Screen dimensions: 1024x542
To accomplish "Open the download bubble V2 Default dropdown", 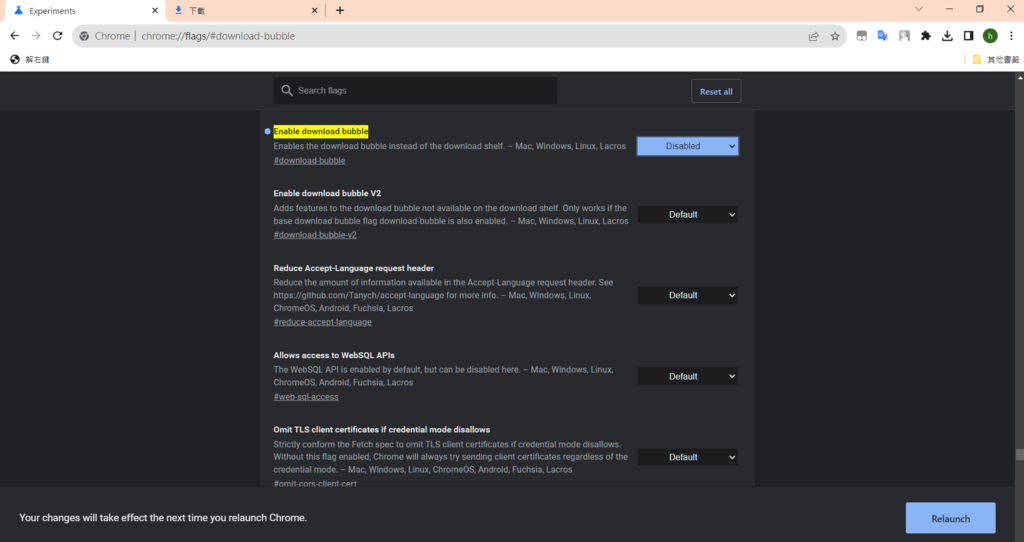I will coord(688,214).
